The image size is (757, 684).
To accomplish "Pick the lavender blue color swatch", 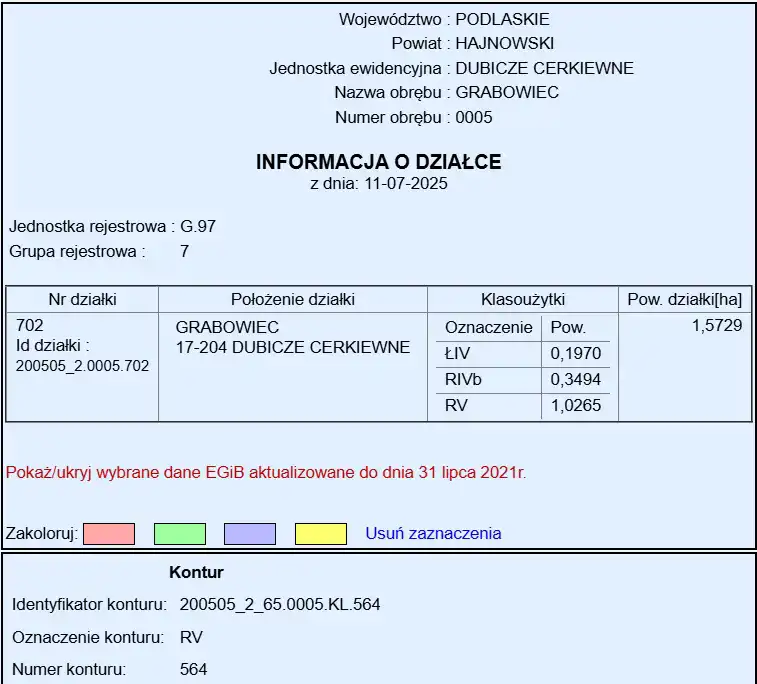I will (x=250, y=534).
